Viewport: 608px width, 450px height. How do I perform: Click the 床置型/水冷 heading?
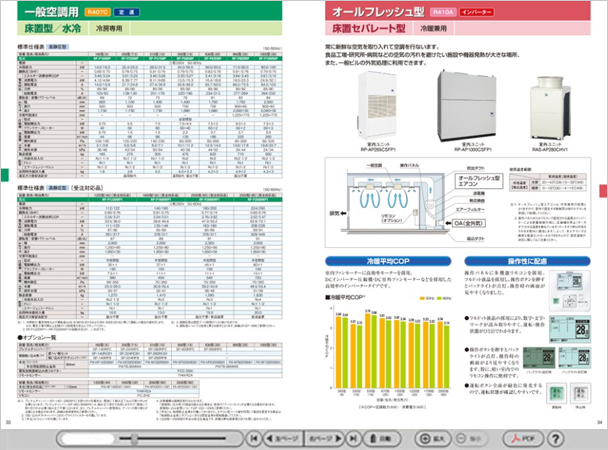(x=53, y=28)
